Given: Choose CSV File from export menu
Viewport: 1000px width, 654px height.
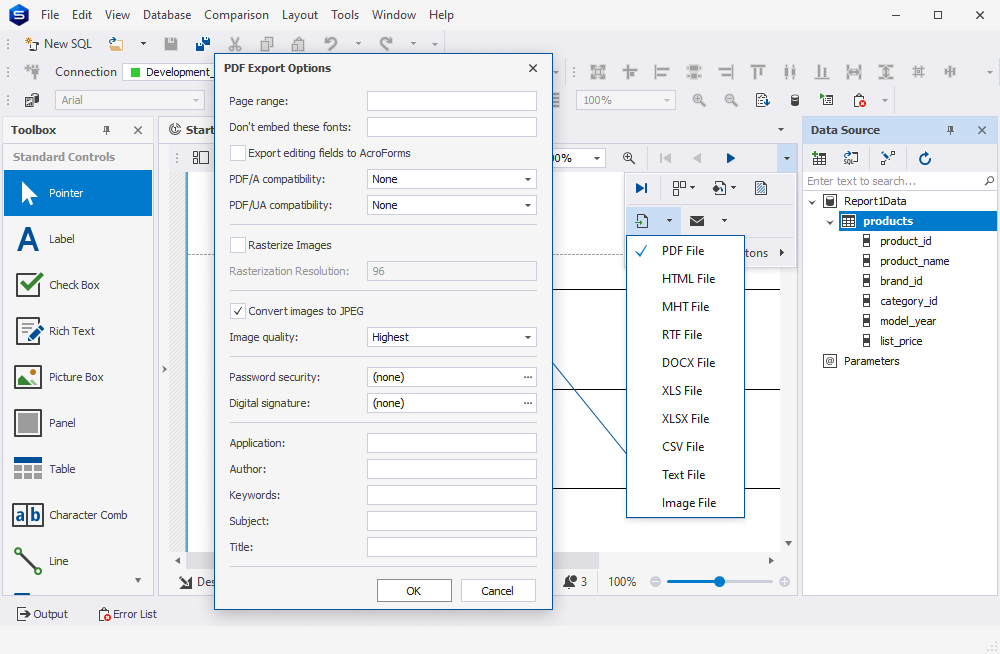Looking at the screenshot, I should click(x=685, y=447).
